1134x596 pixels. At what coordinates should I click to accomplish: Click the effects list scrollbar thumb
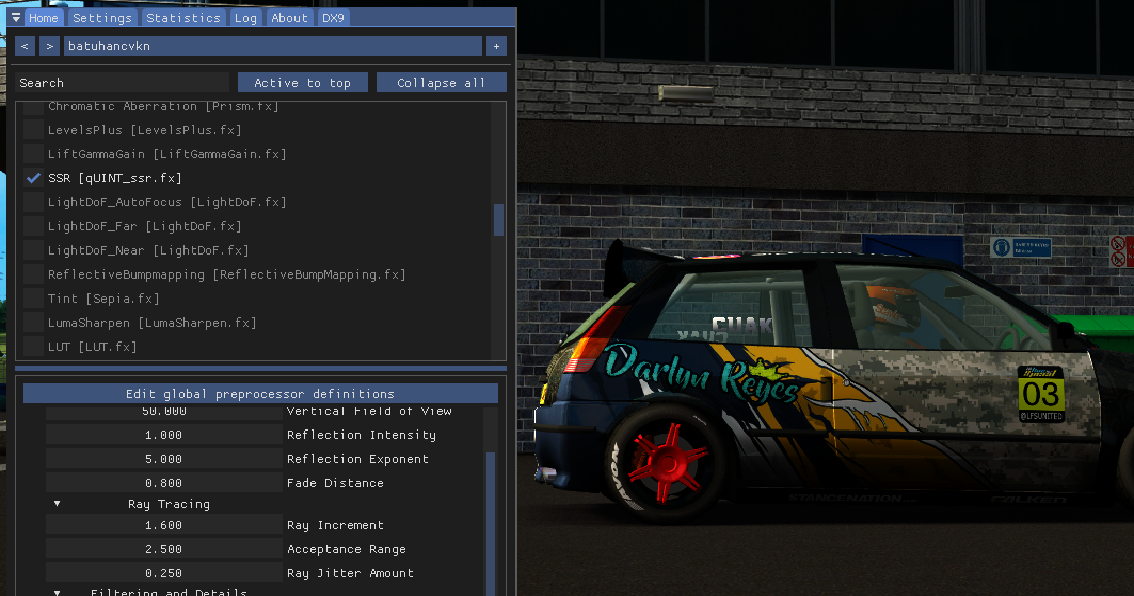click(498, 220)
